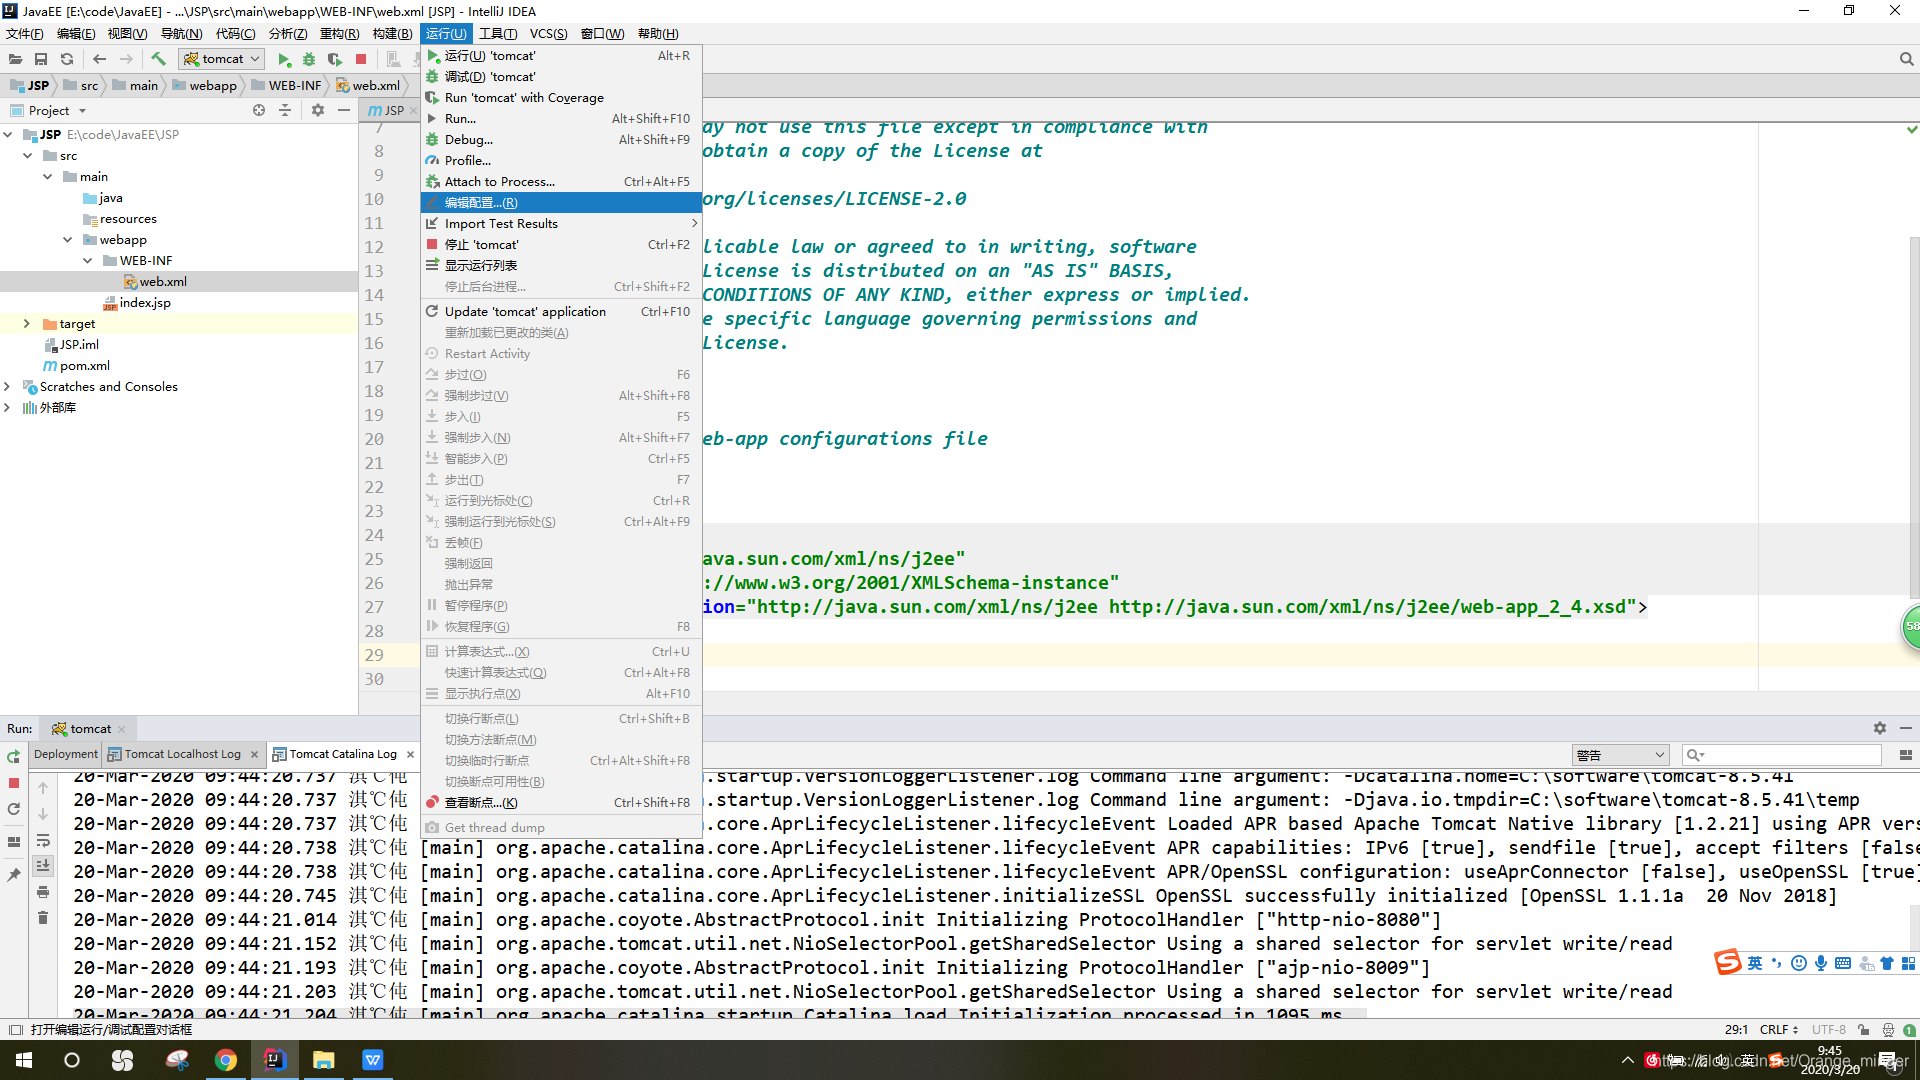Screen dimensions: 1920x1080
Task: Switch to the Deployment tab
Action: (66, 754)
